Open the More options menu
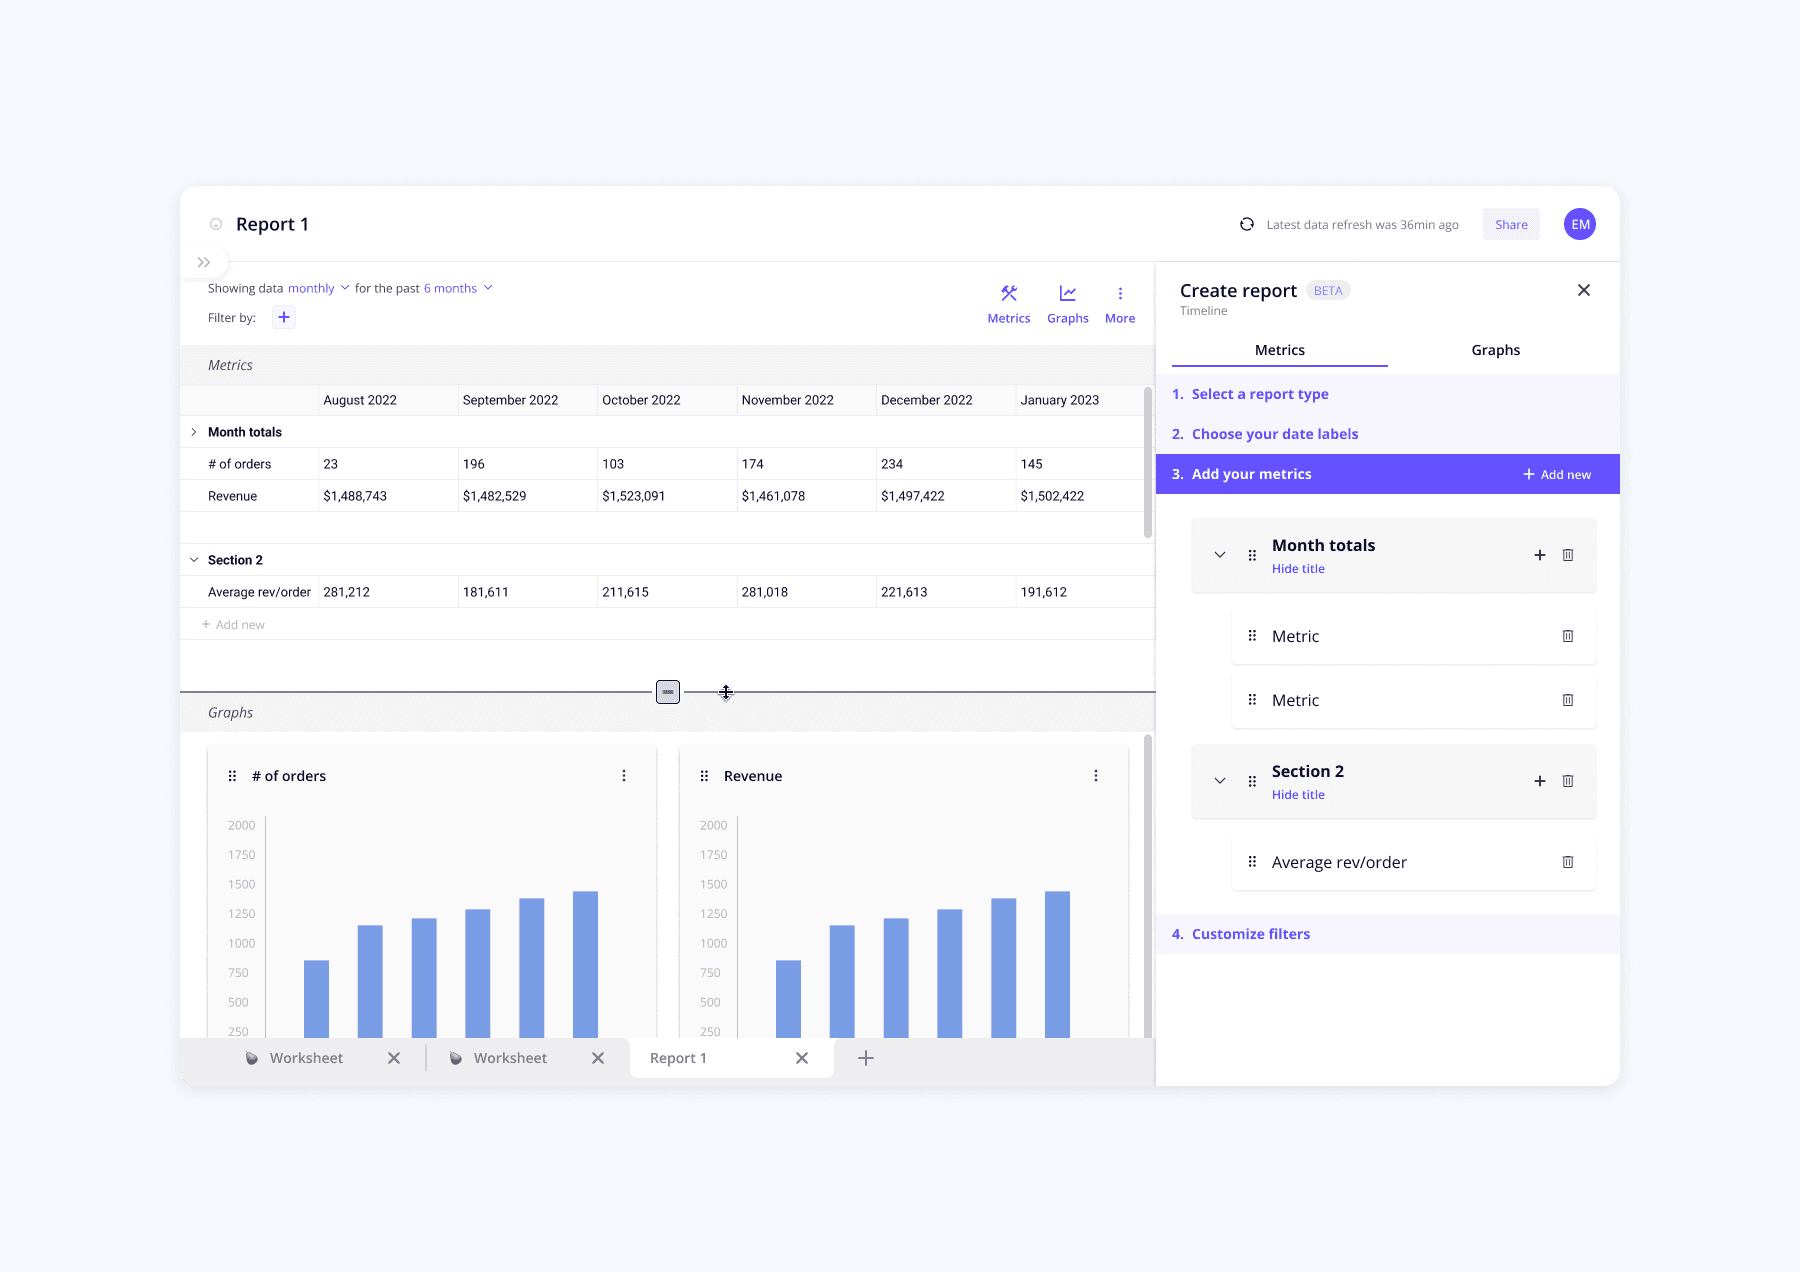1800x1272 pixels. 1120,304
